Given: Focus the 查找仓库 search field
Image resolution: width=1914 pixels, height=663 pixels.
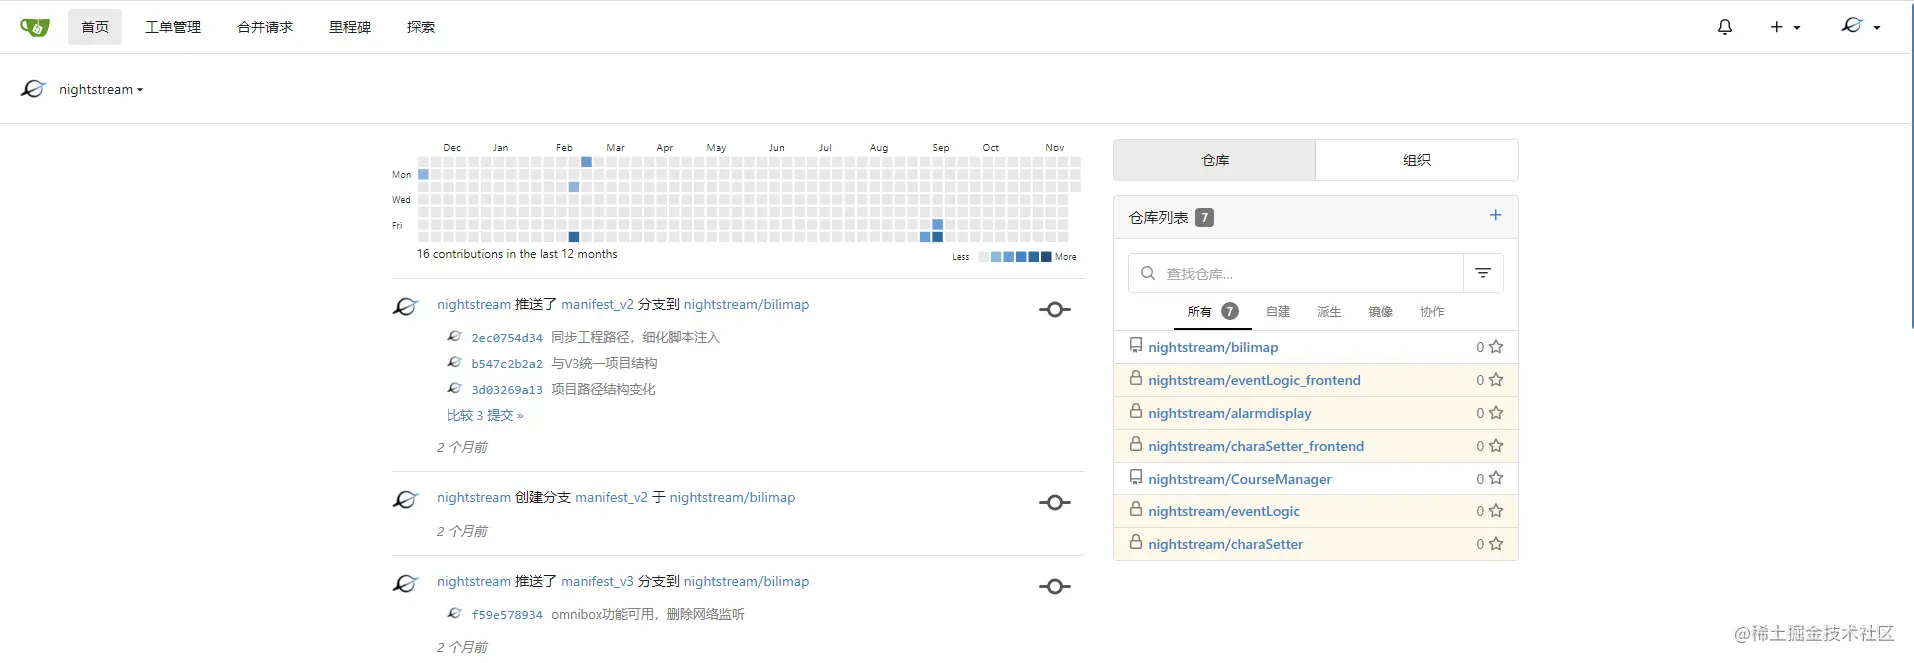Looking at the screenshot, I should coord(1296,273).
